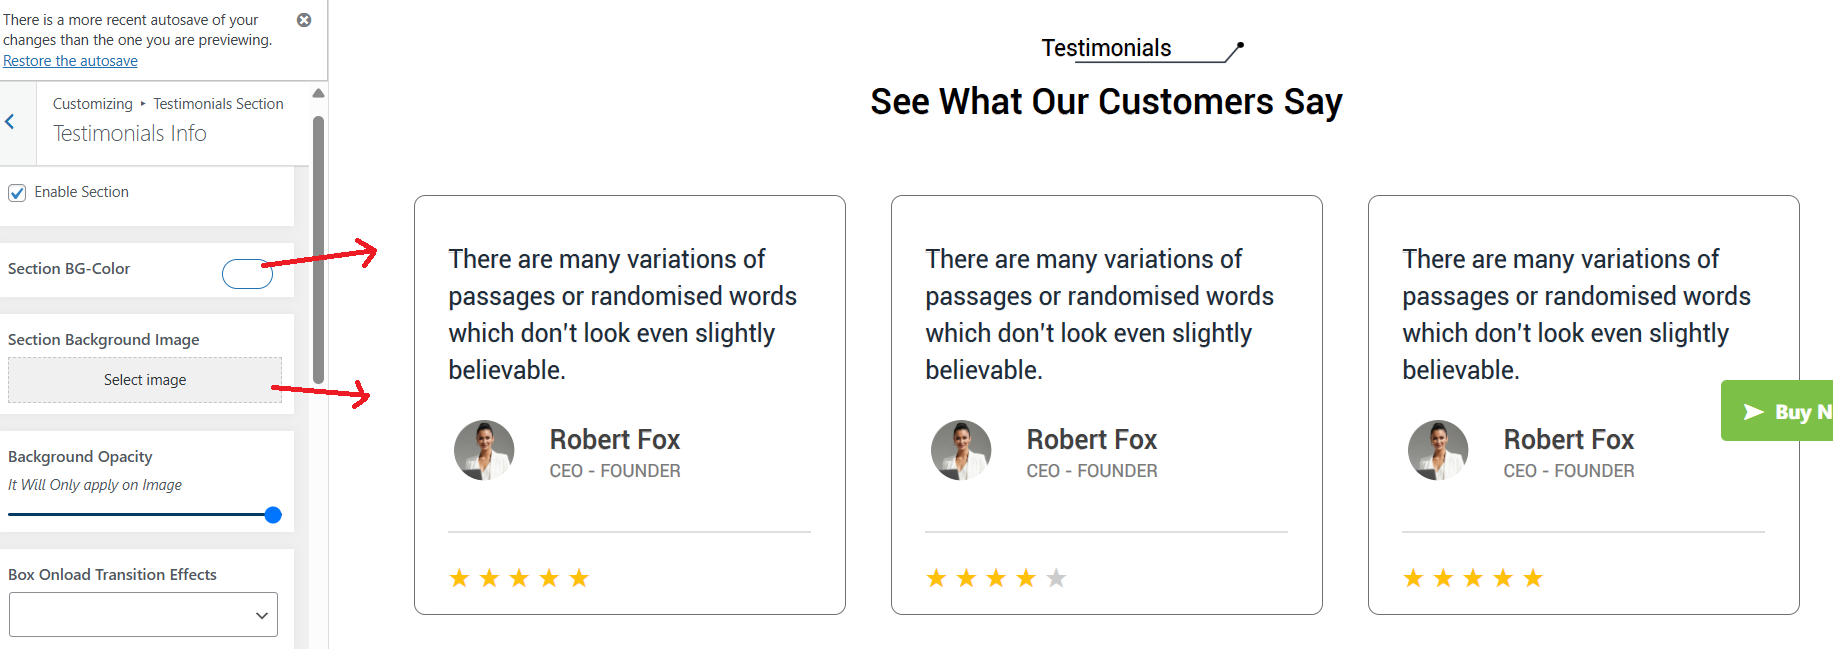Uncheck the Enable Section checkbox
The image size is (1833, 649).
pos(17,193)
